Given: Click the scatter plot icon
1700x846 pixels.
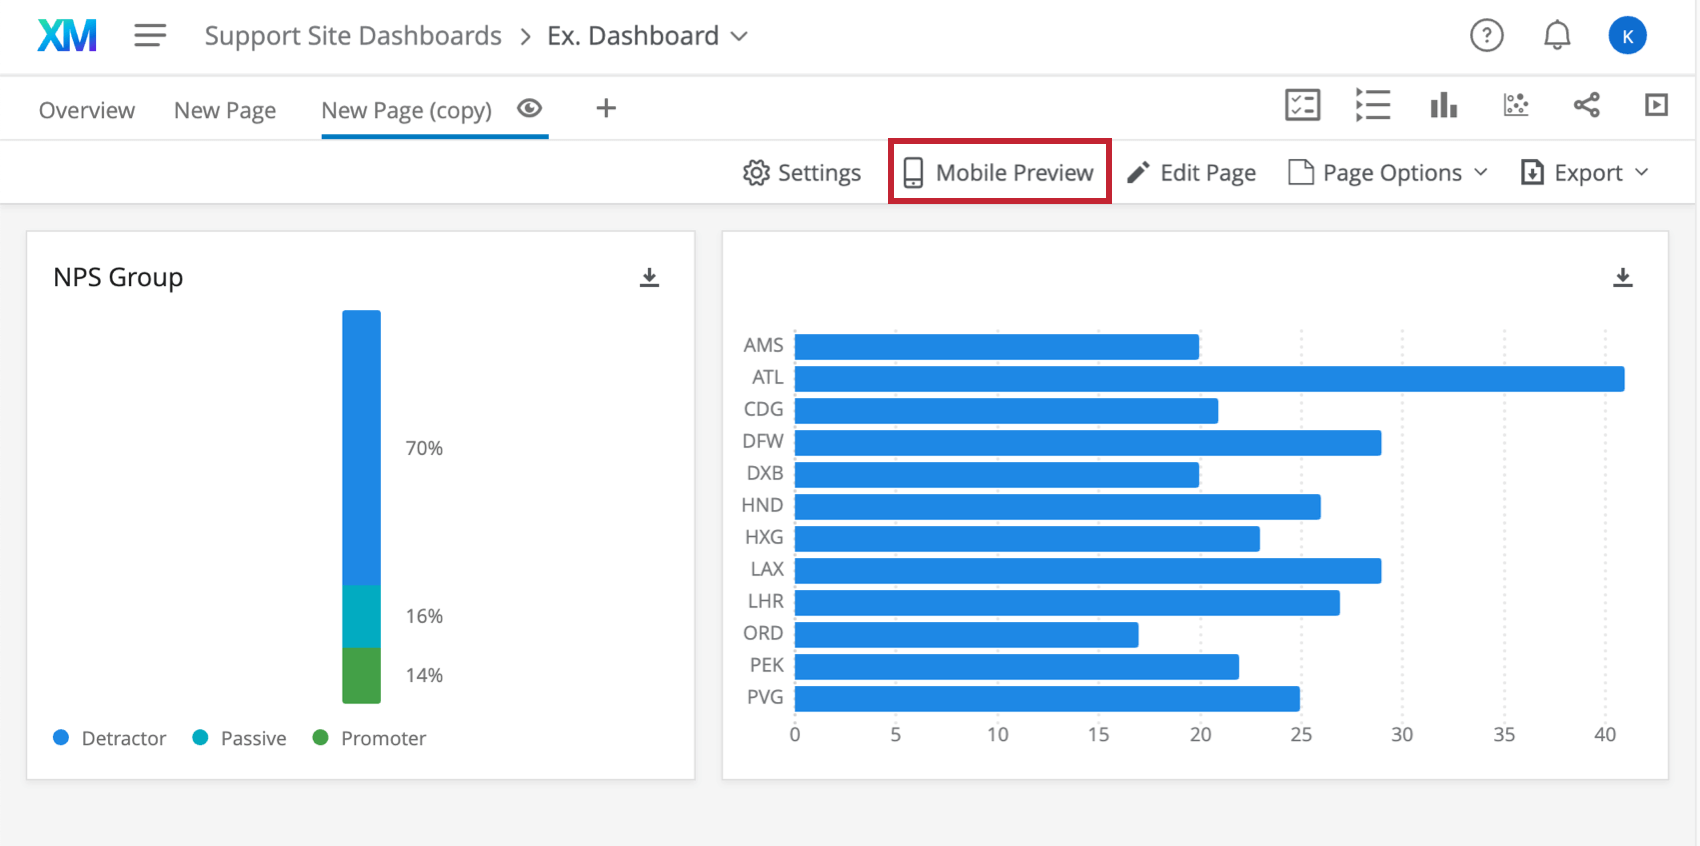Looking at the screenshot, I should pyautogui.click(x=1515, y=105).
